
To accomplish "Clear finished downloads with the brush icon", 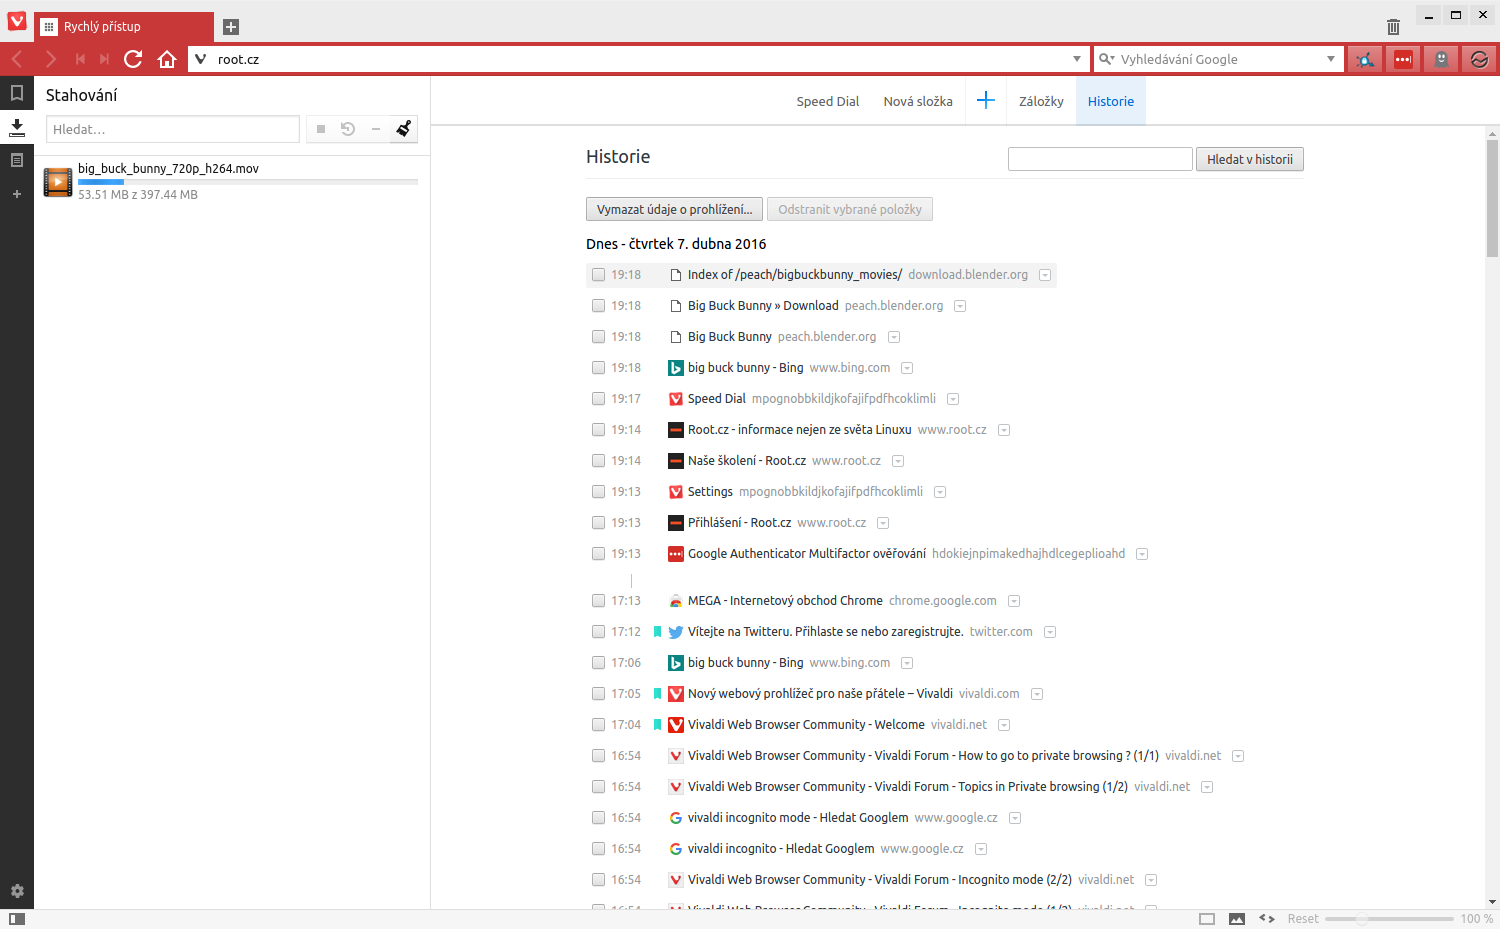I will point(404,128).
